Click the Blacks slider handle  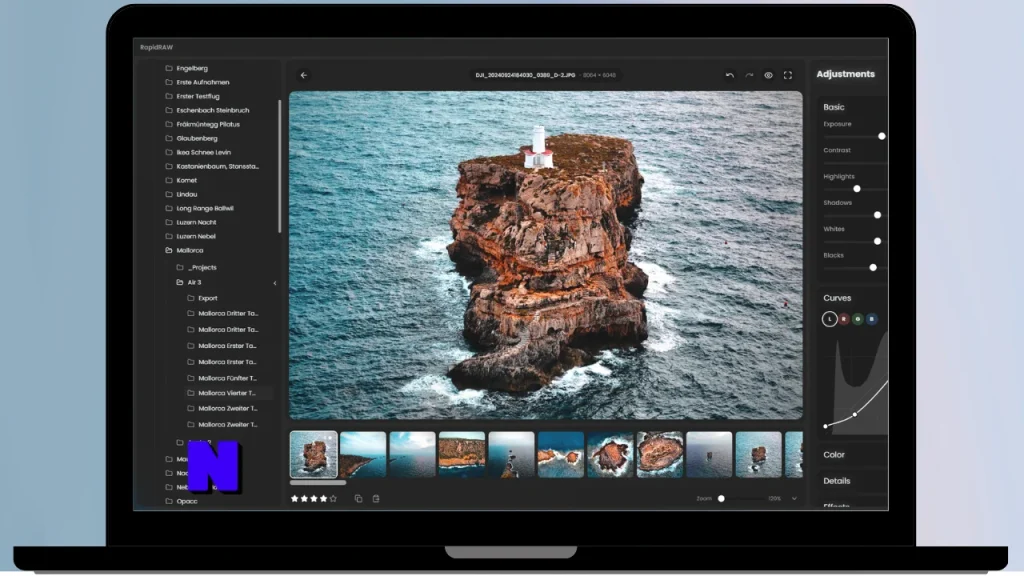click(873, 268)
